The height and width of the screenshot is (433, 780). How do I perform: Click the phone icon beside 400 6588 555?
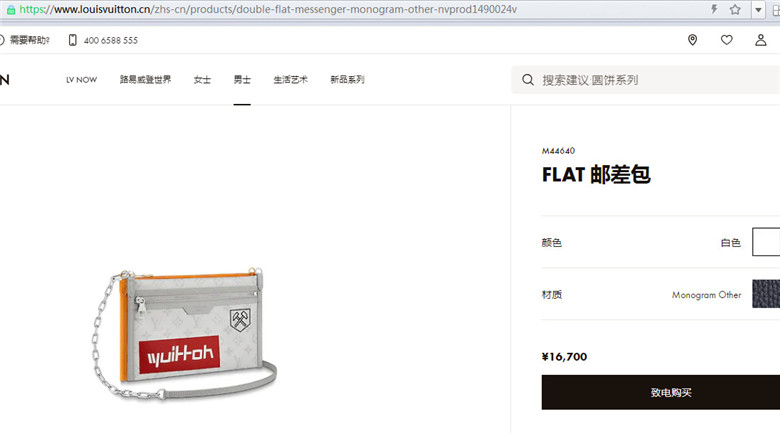click(73, 40)
